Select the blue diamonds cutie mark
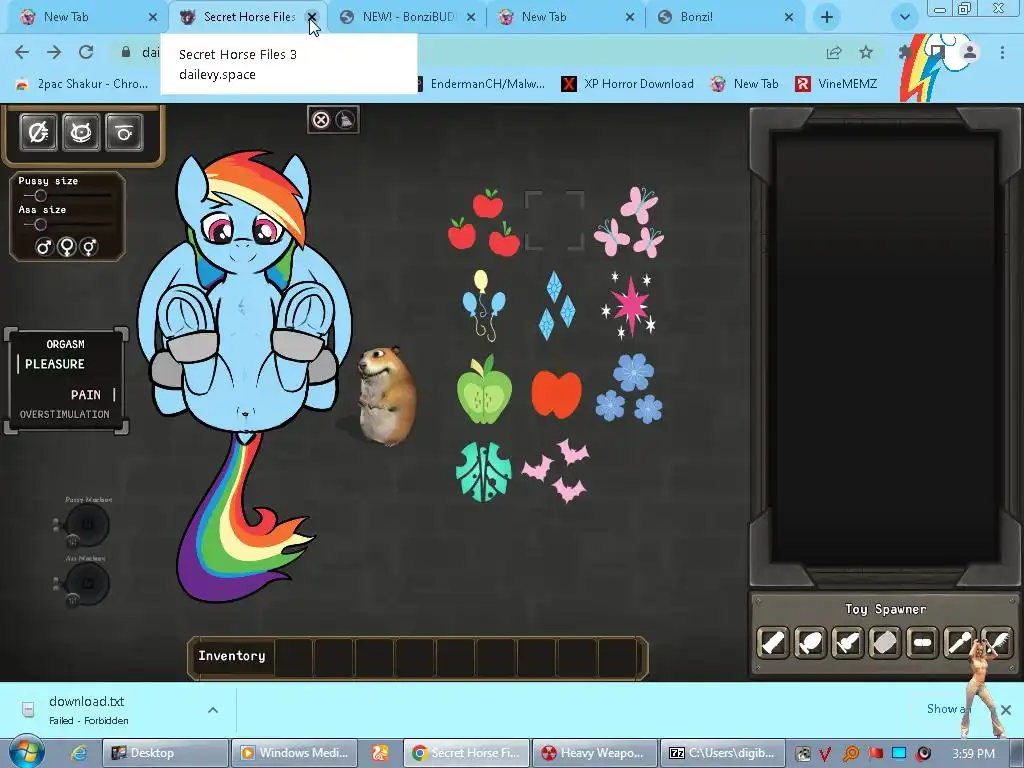The height and width of the screenshot is (768, 1024). coord(556,305)
